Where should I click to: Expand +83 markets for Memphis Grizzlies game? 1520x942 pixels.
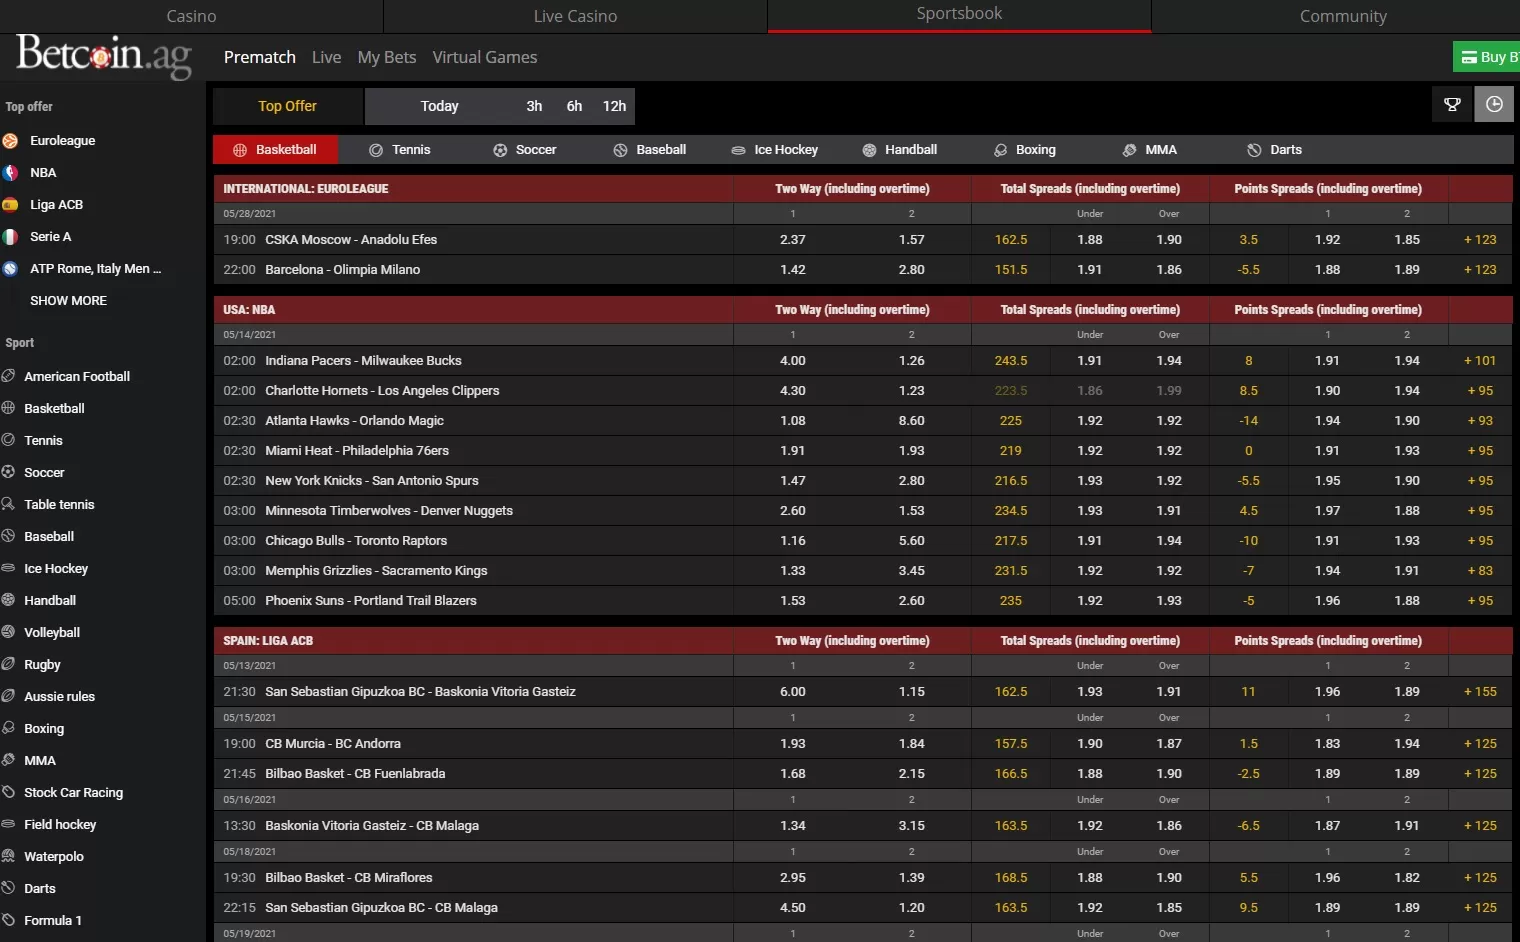[x=1480, y=571]
